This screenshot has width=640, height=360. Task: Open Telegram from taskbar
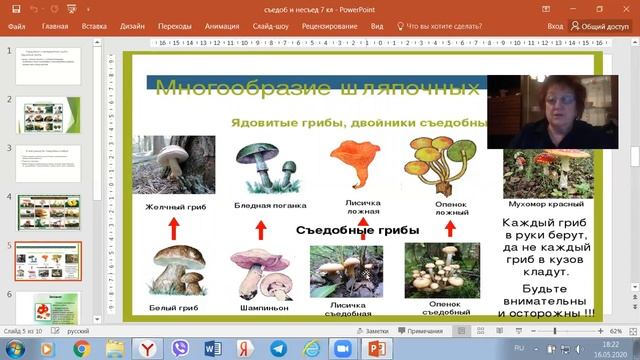278,349
